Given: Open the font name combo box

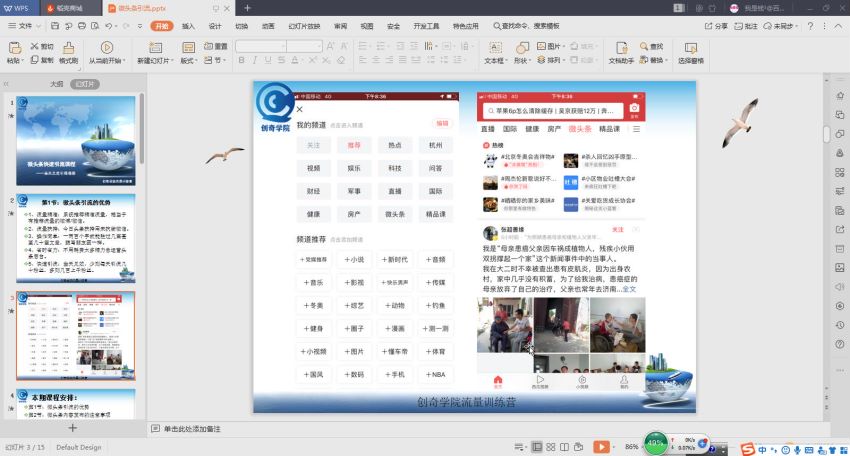Looking at the screenshot, I should click(261, 46).
